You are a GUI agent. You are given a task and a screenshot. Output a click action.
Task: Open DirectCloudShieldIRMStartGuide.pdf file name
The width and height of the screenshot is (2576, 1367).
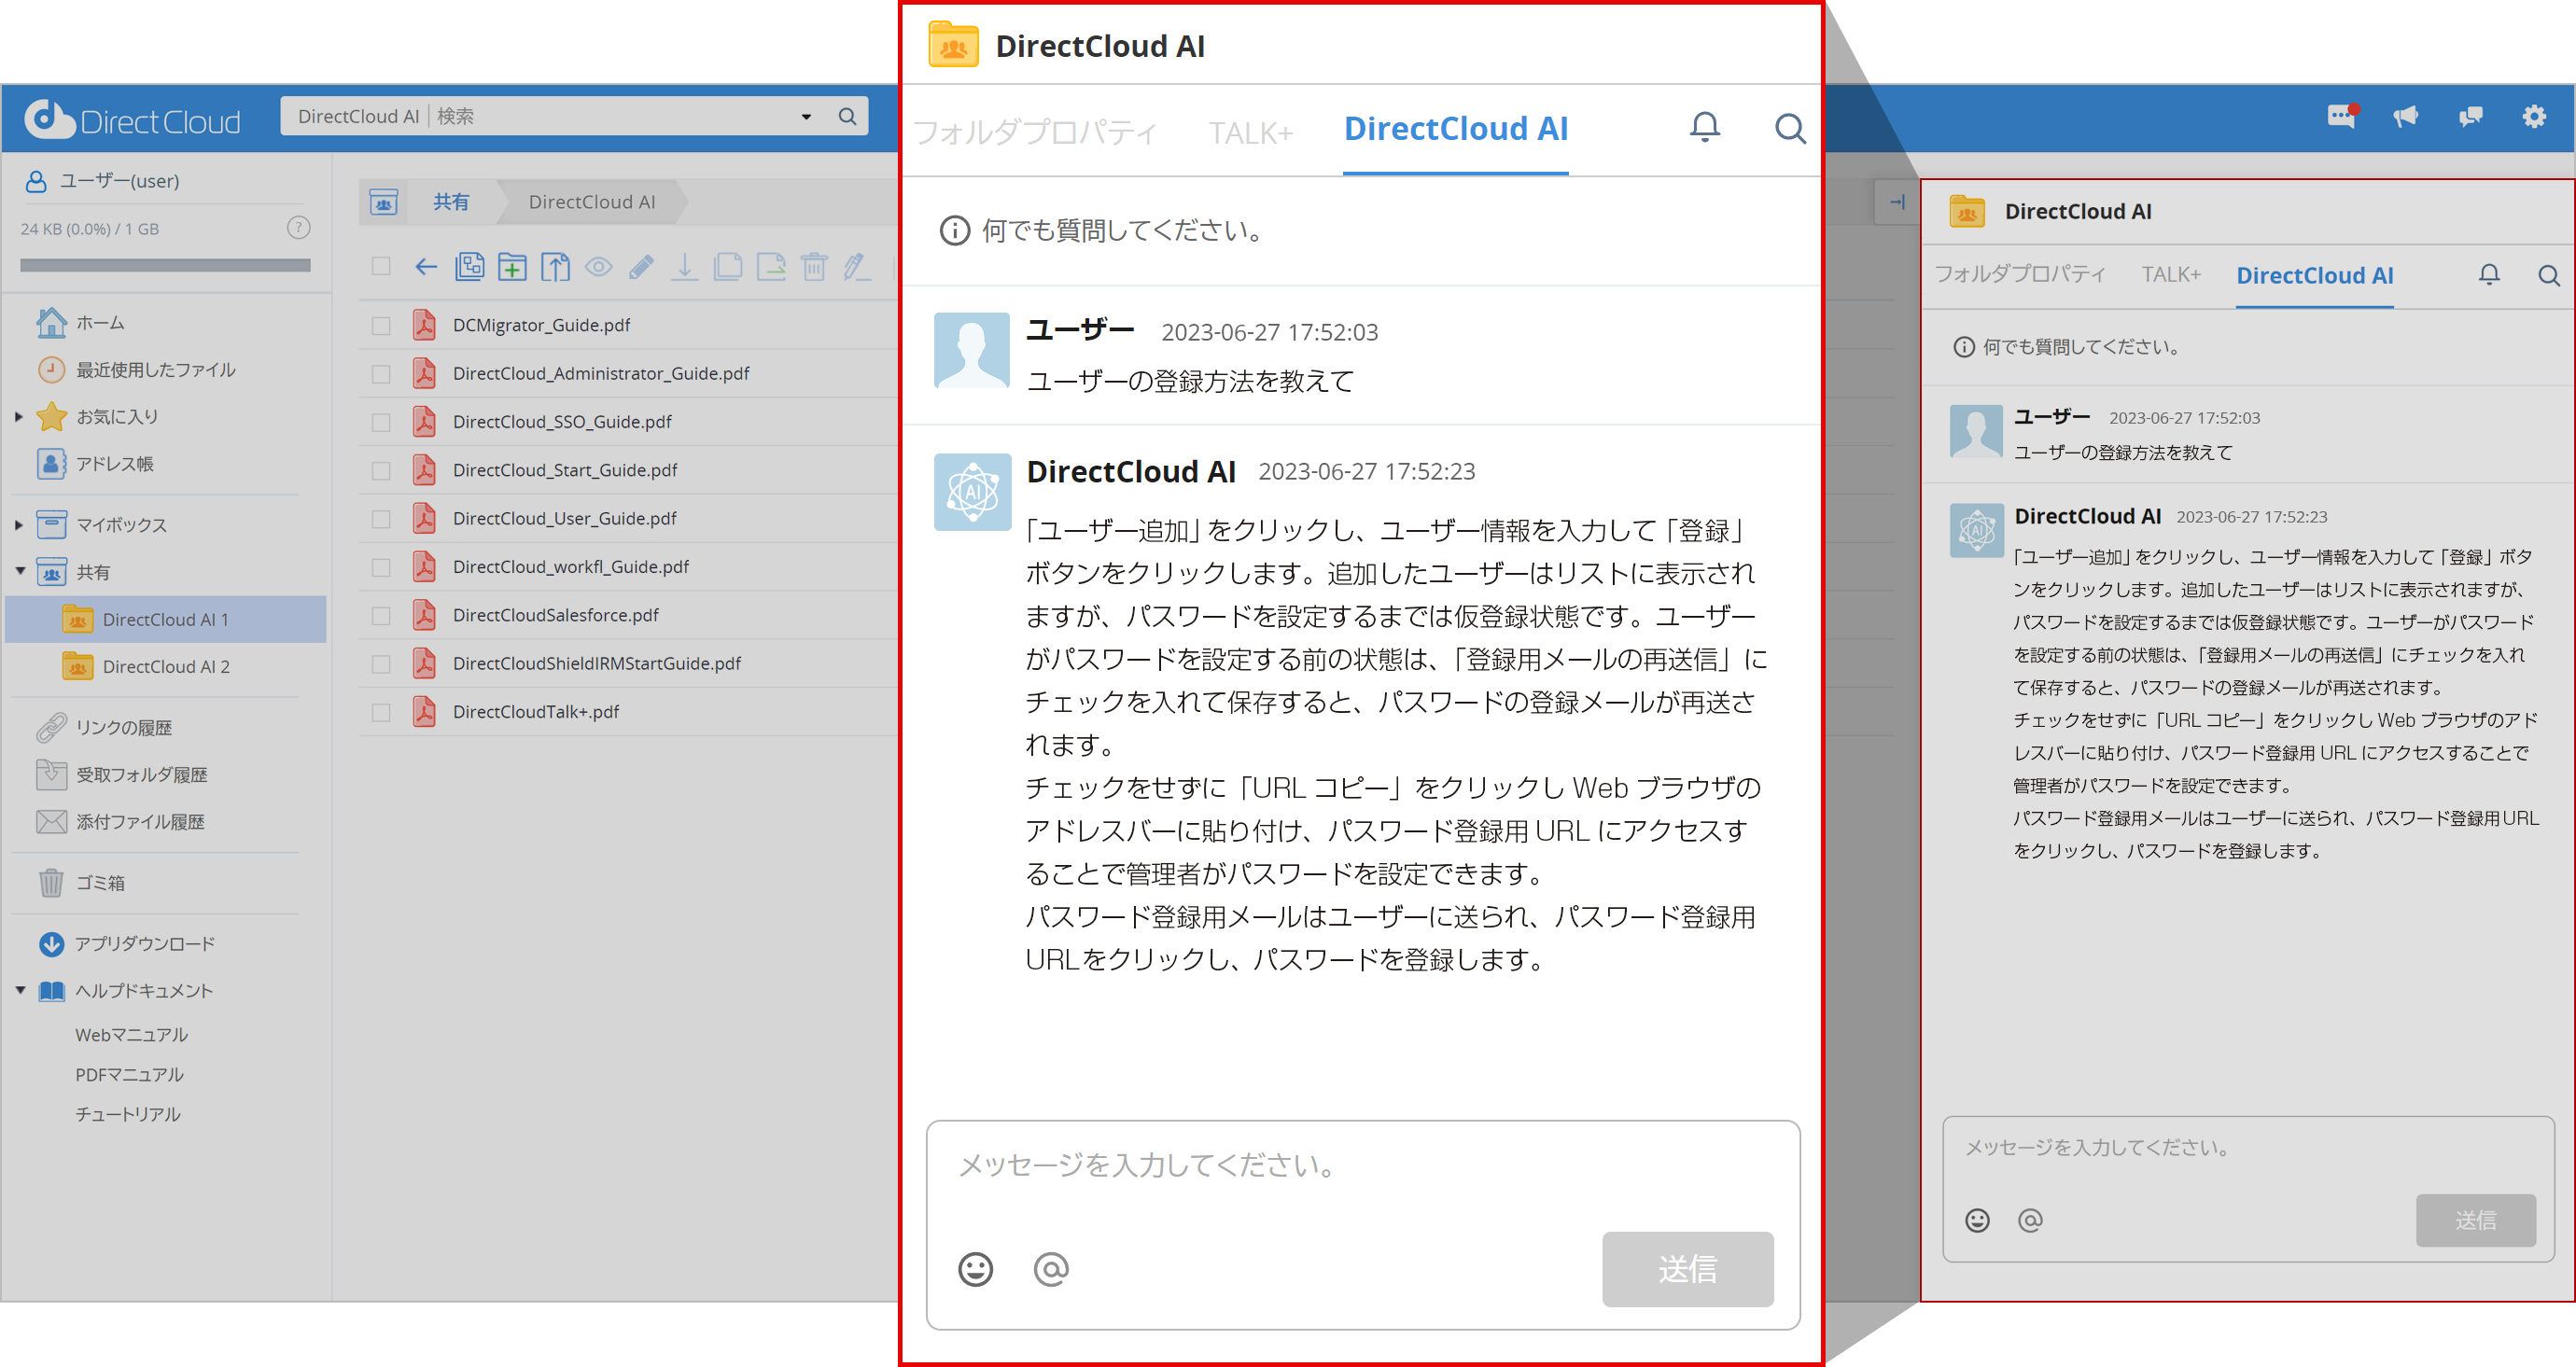point(597,664)
